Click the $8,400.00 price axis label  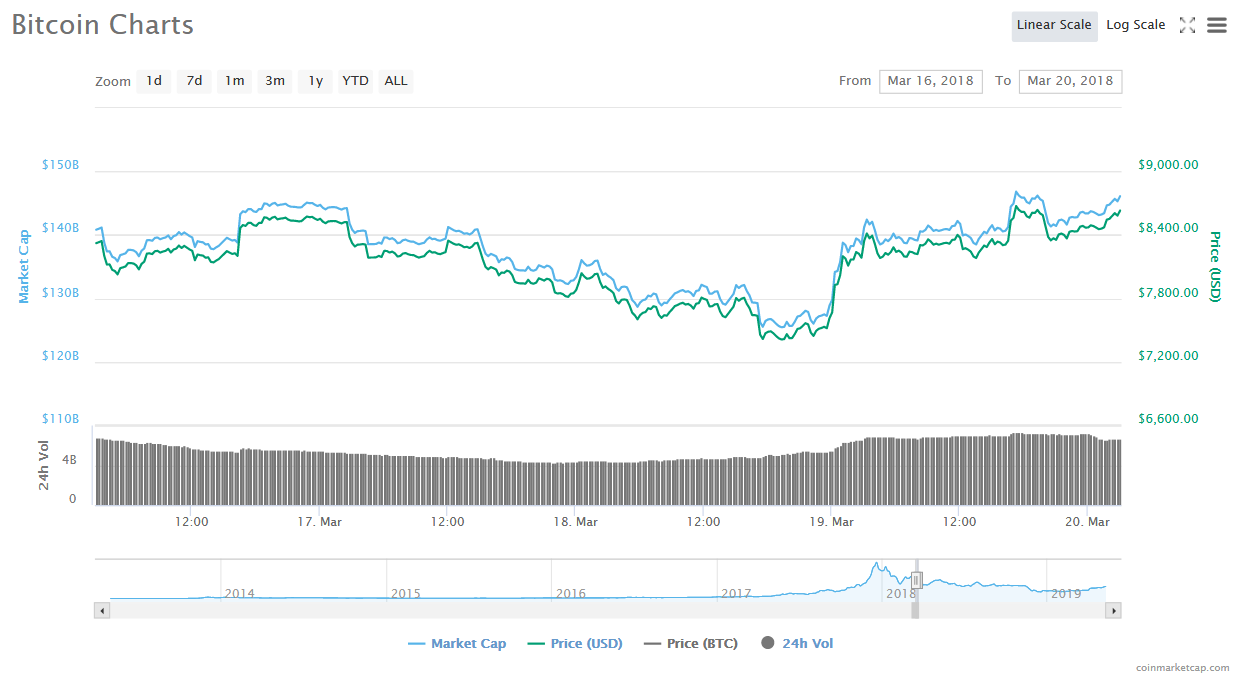(1168, 228)
